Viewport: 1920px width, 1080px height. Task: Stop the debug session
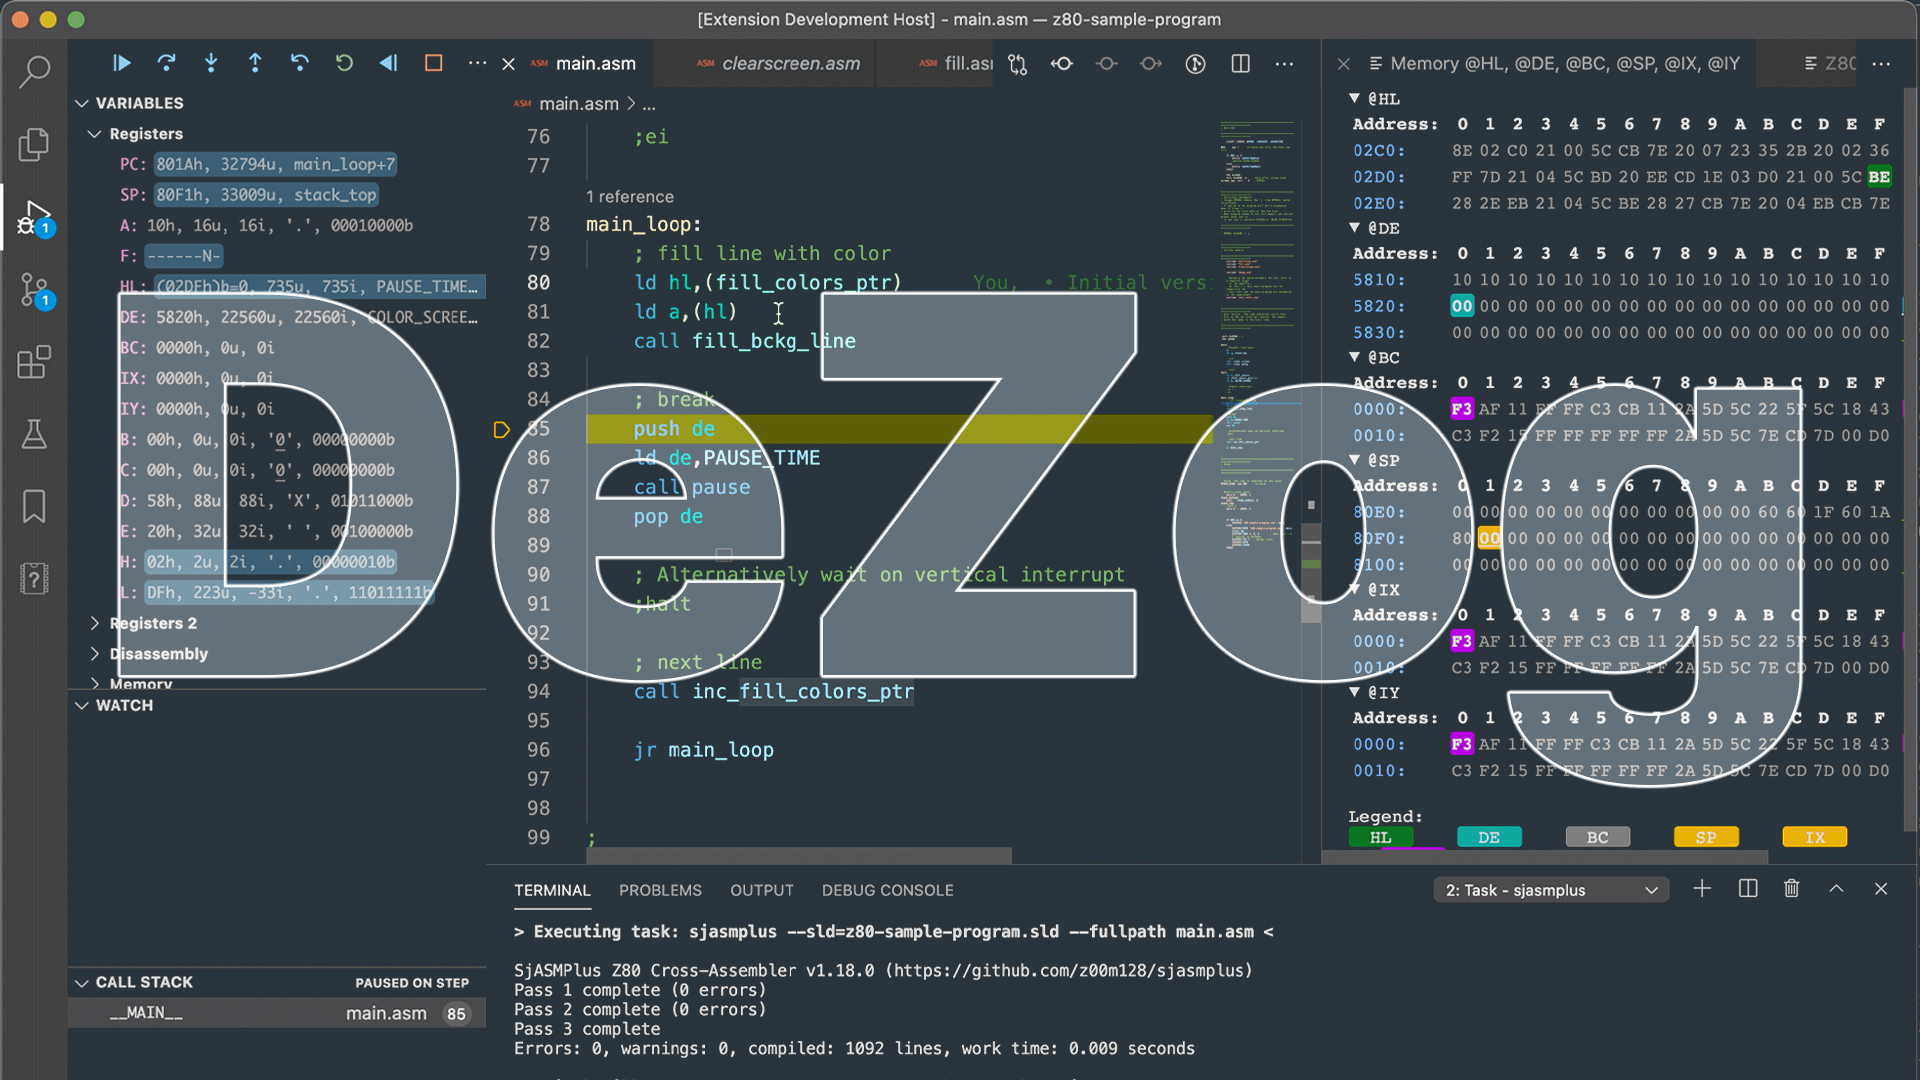coord(433,63)
